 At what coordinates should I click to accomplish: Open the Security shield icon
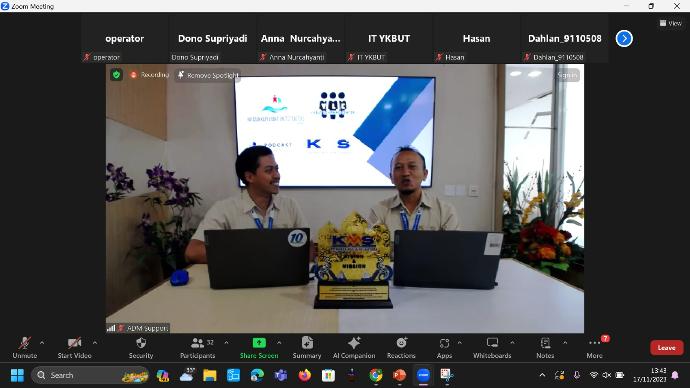(141, 343)
